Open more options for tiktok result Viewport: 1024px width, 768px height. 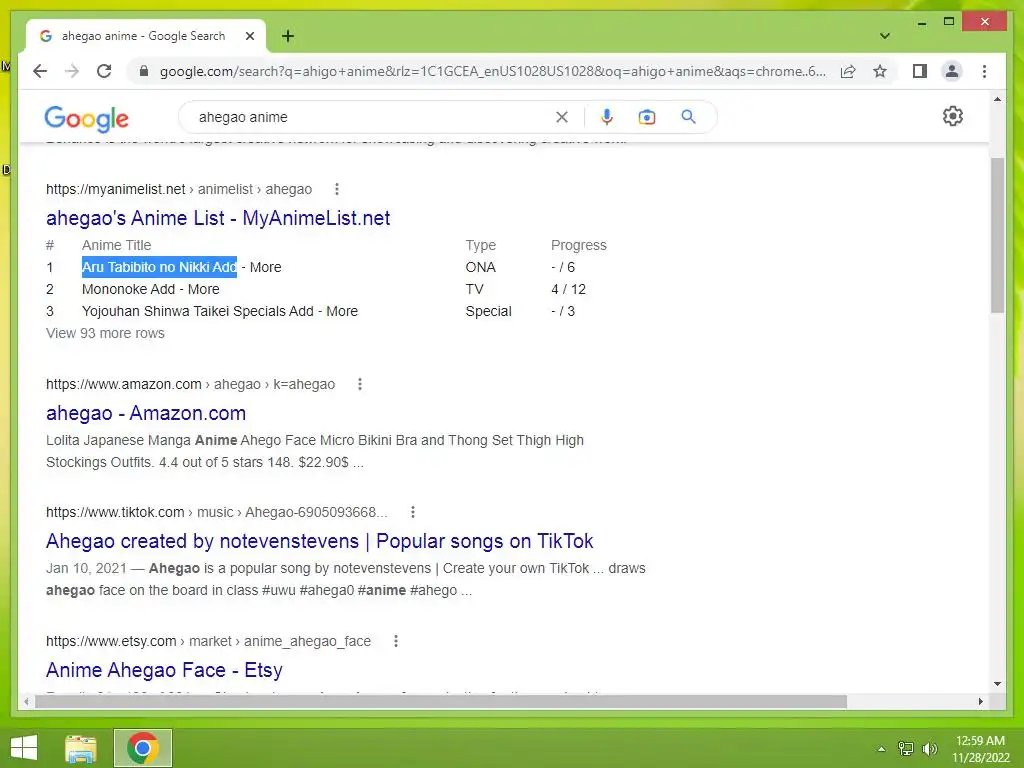point(413,512)
